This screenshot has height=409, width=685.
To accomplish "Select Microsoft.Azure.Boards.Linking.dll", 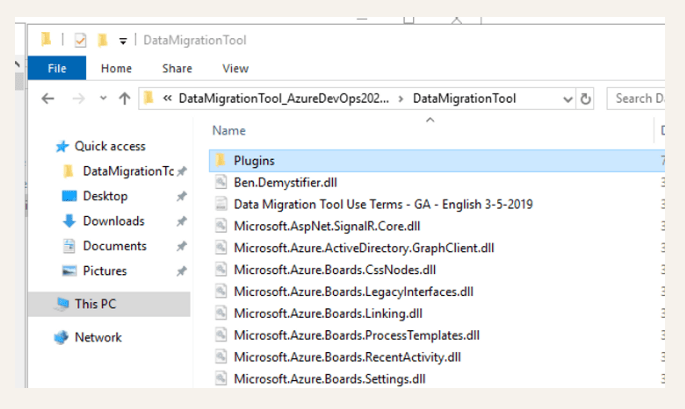I will 328,313.
